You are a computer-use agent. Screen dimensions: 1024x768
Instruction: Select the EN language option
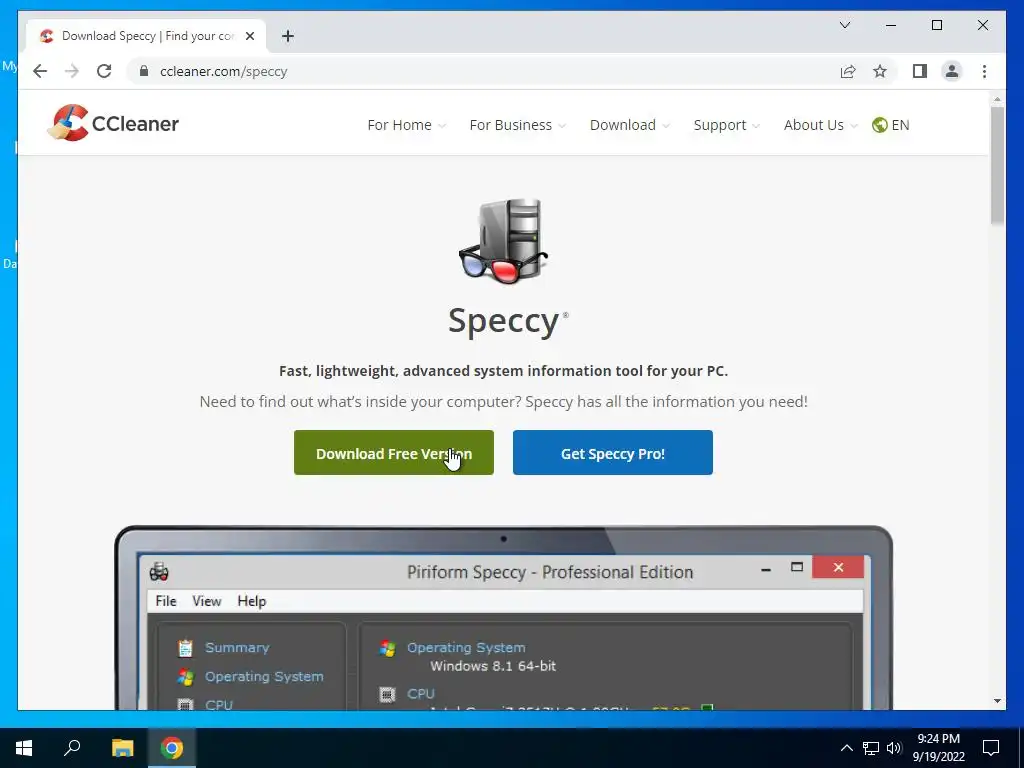[900, 125]
